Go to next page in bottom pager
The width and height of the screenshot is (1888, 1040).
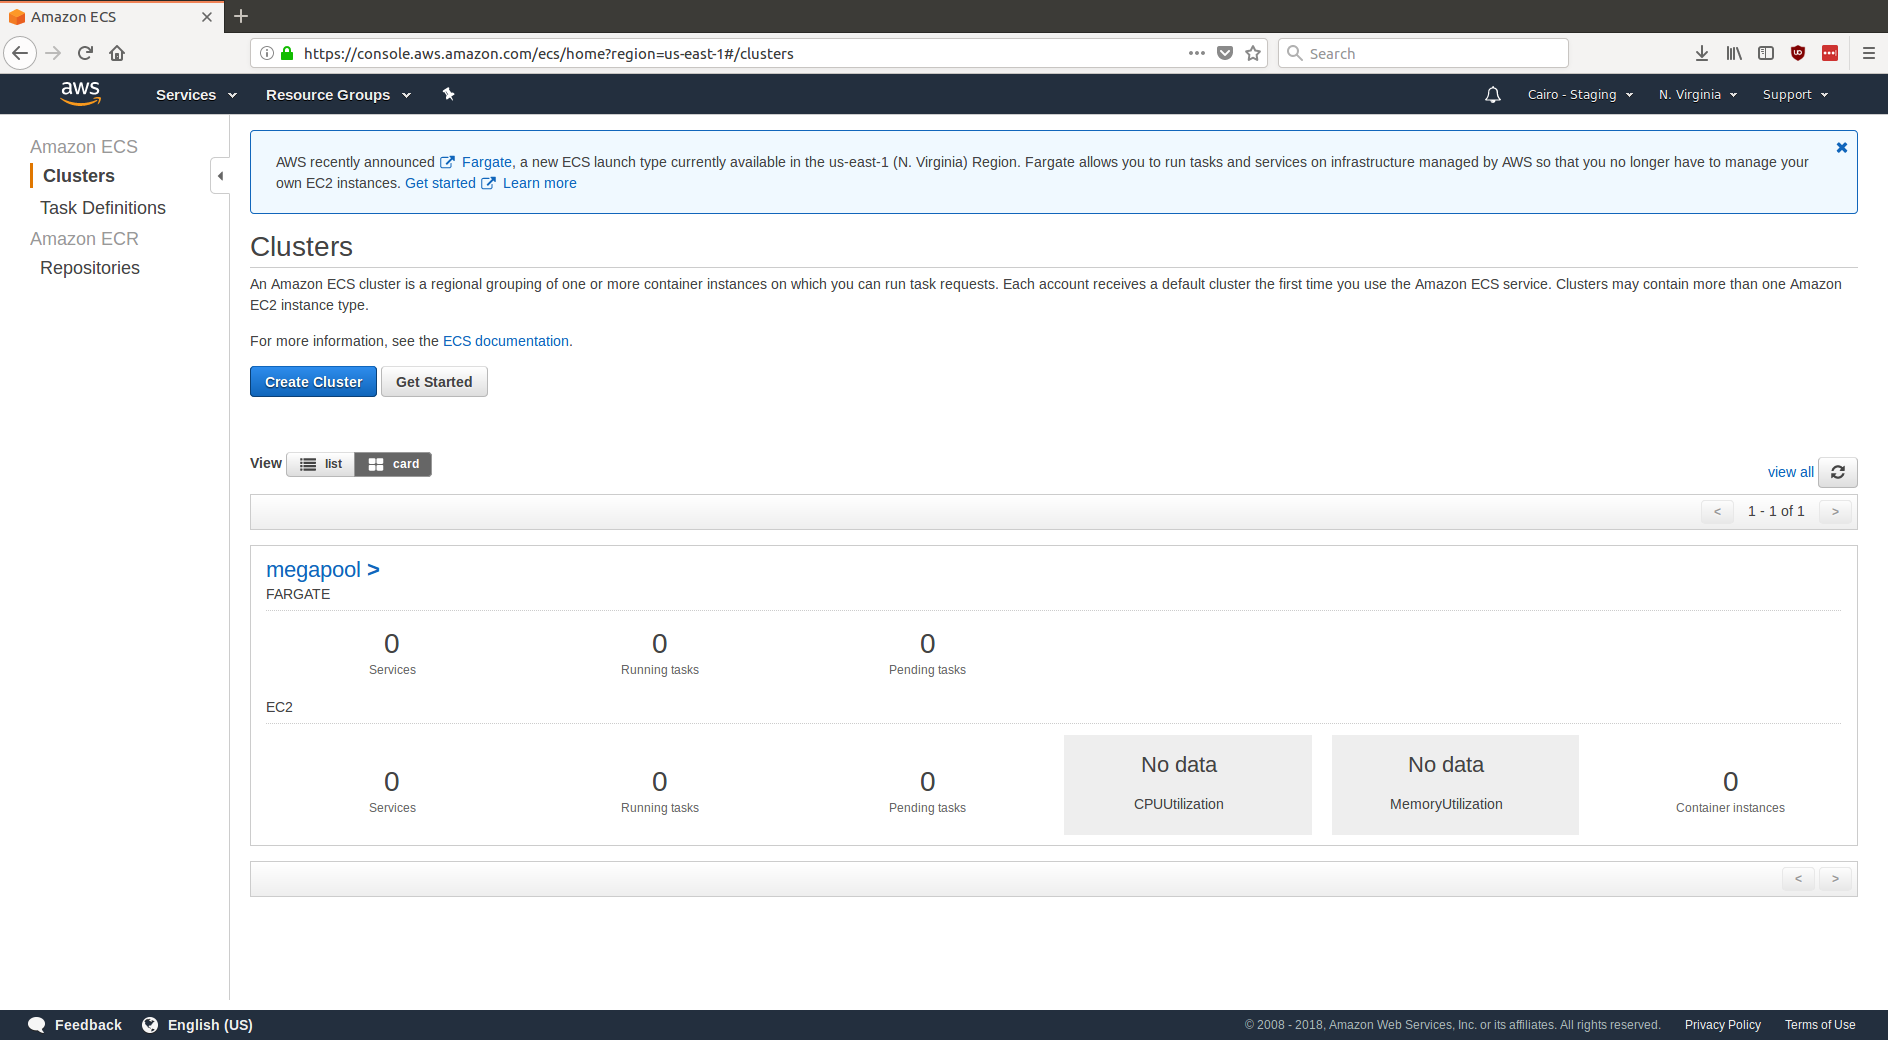point(1835,879)
